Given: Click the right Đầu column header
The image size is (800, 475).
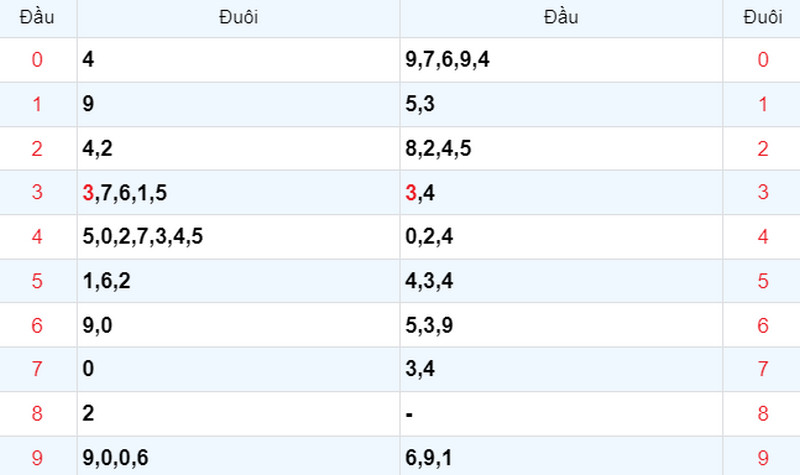Looking at the screenshot, I should click(561, 17).
